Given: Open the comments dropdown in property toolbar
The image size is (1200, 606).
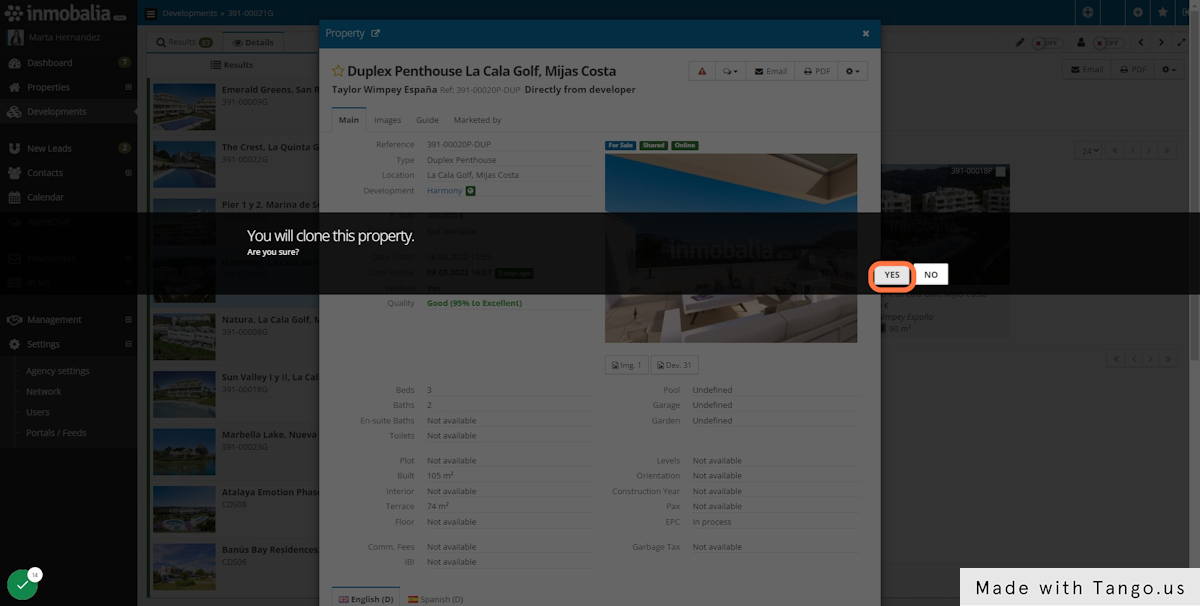Looking at the screenshot, I should coord(729,72).
